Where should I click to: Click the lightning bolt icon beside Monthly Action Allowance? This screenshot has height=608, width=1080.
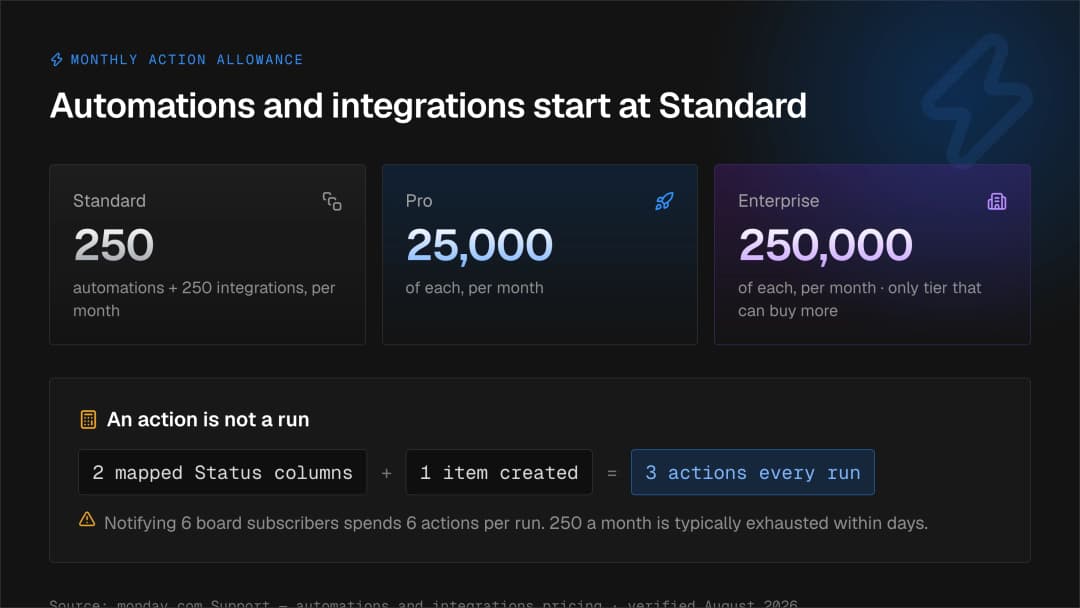pos(56,60)
